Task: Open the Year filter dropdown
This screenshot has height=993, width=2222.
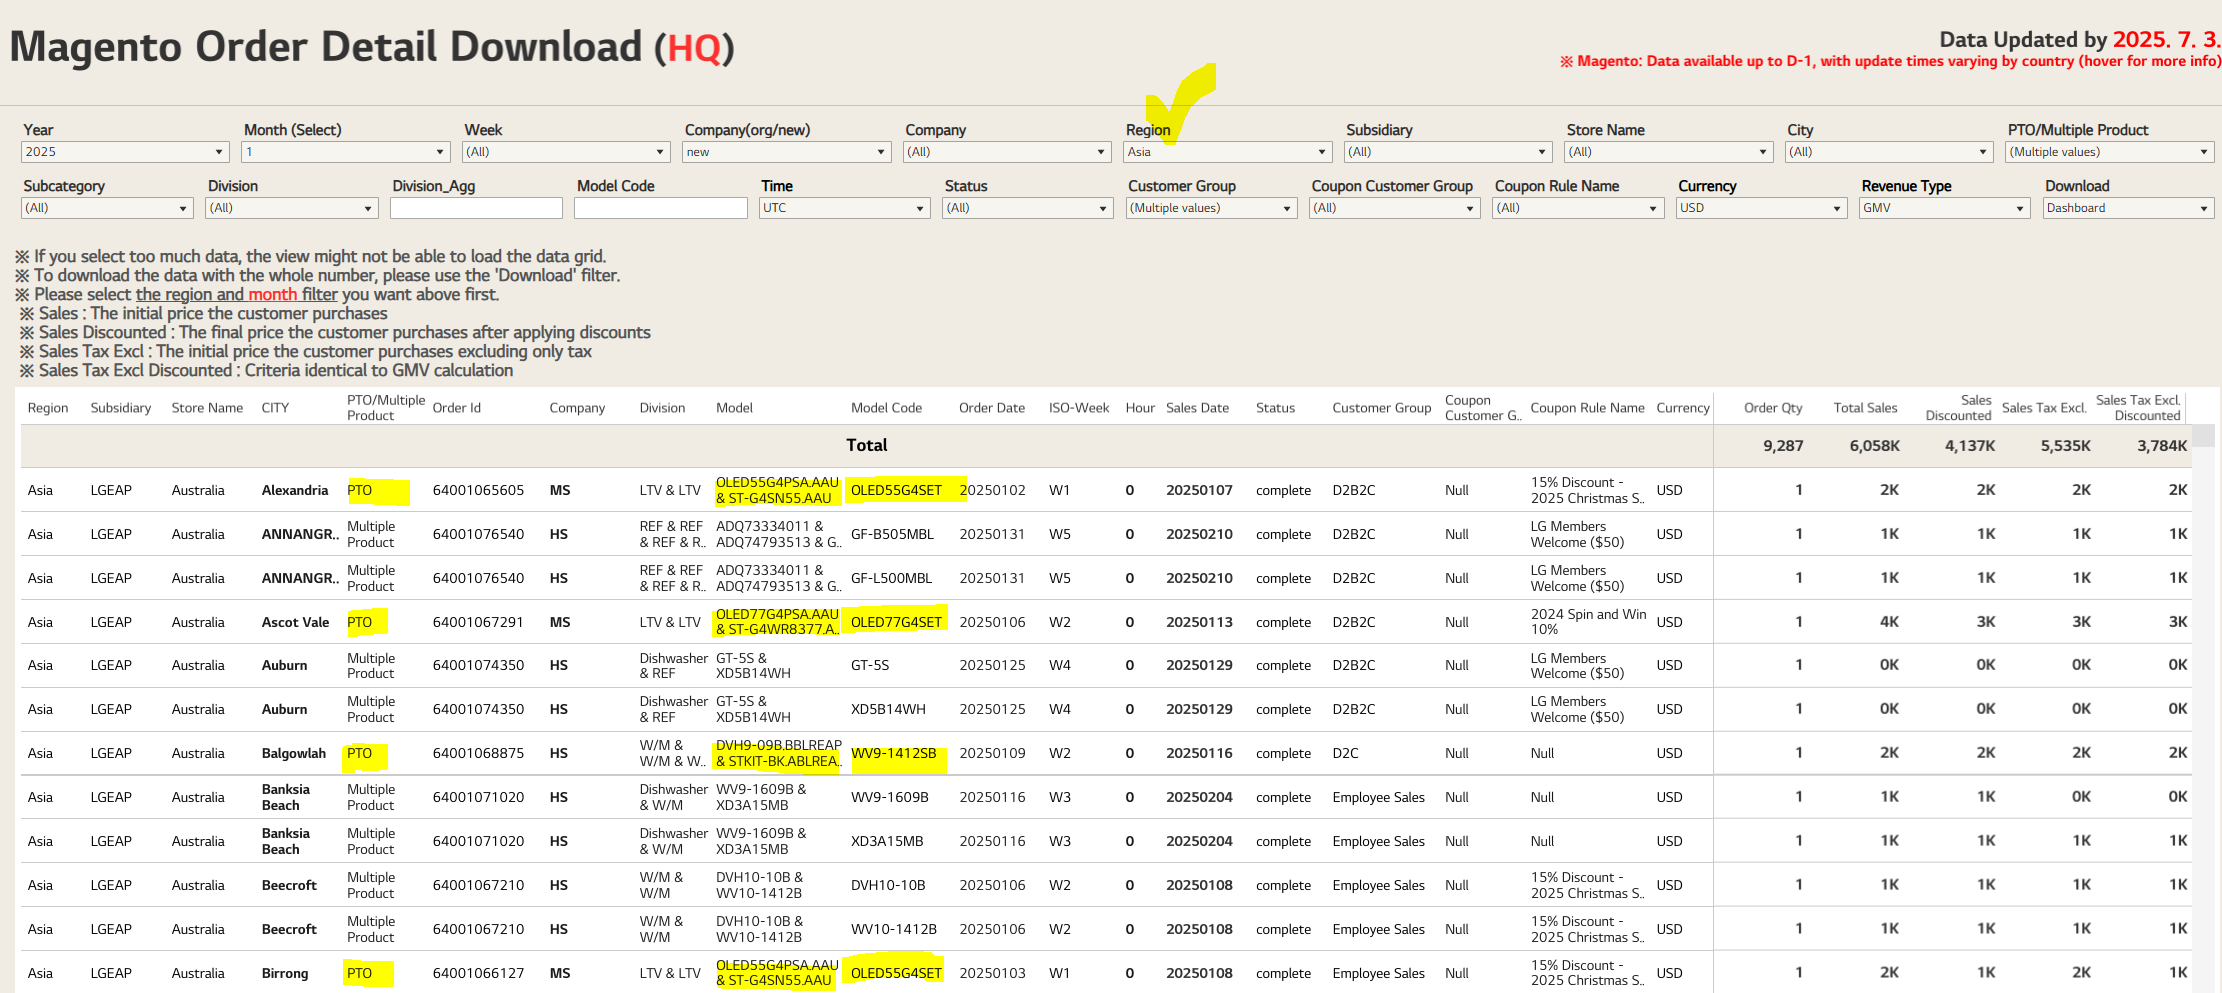Action: (x=125, y=152)
